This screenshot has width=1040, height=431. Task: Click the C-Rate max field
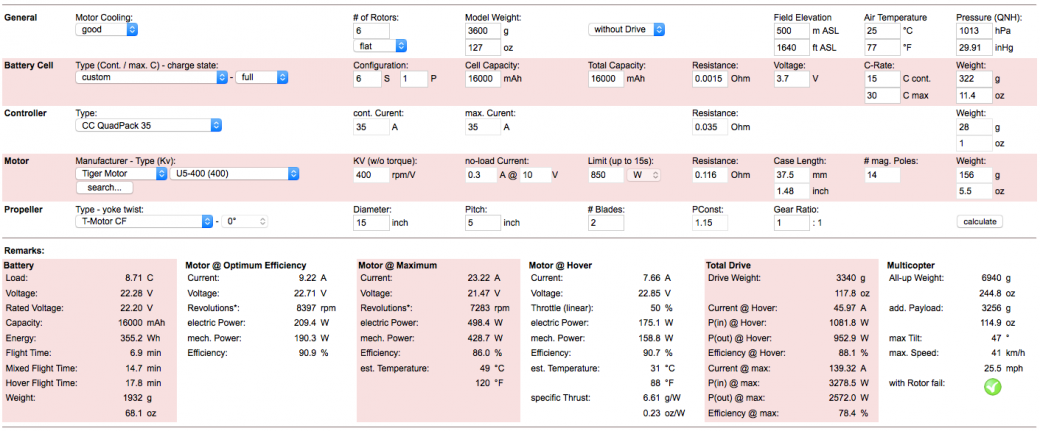[881, 95]
